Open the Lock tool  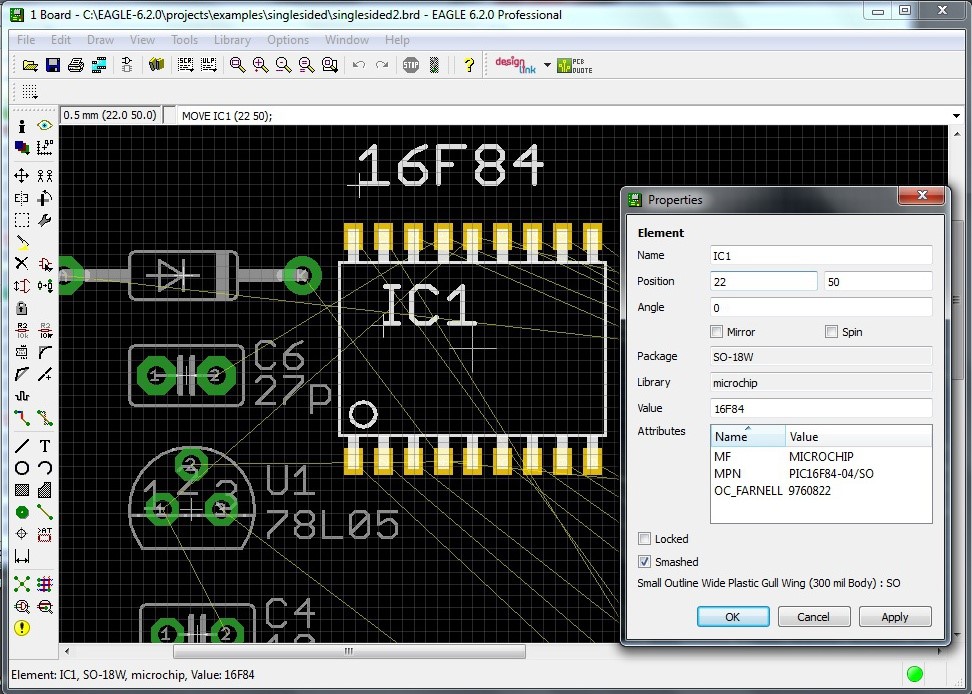pyautogui.click(x=21, y=309)
